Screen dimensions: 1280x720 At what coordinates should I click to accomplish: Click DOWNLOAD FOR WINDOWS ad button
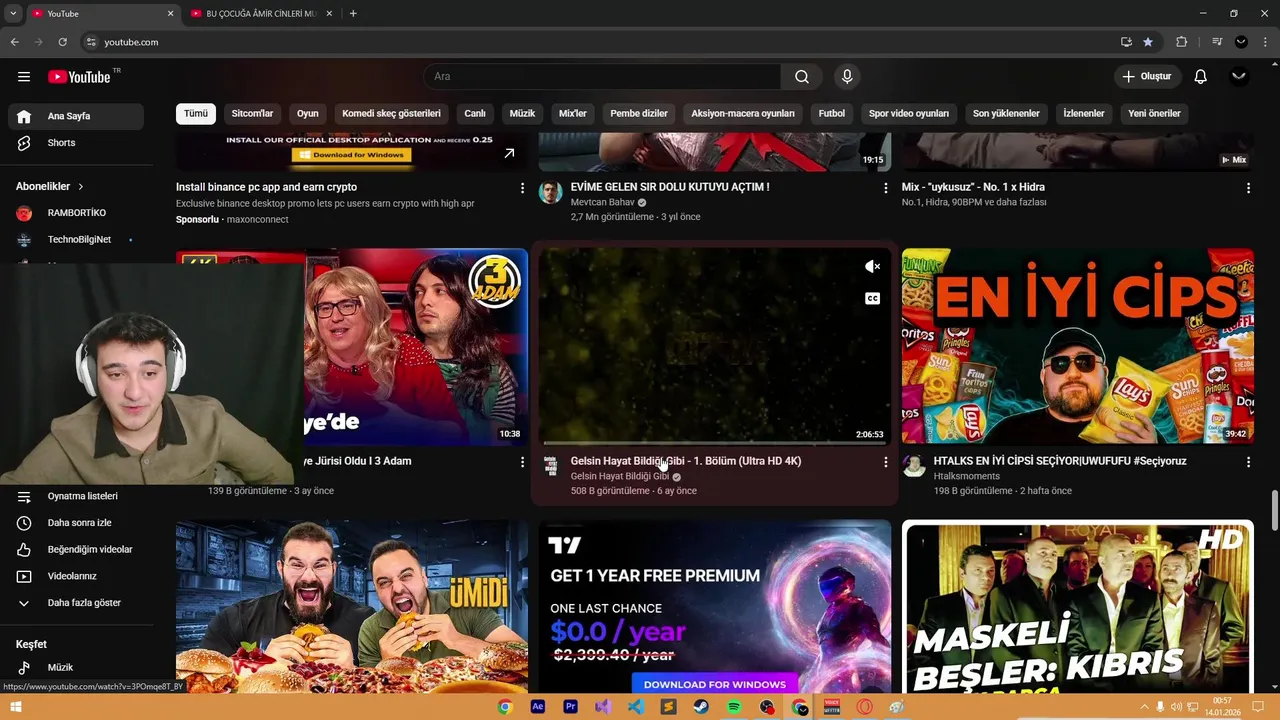point(715,684)
